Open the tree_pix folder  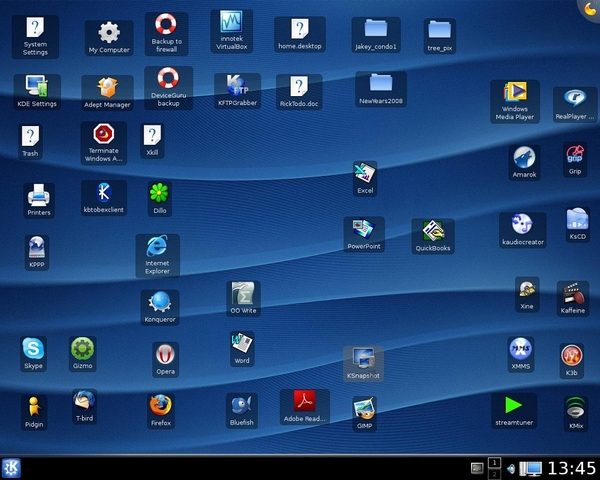pos(440,36)
